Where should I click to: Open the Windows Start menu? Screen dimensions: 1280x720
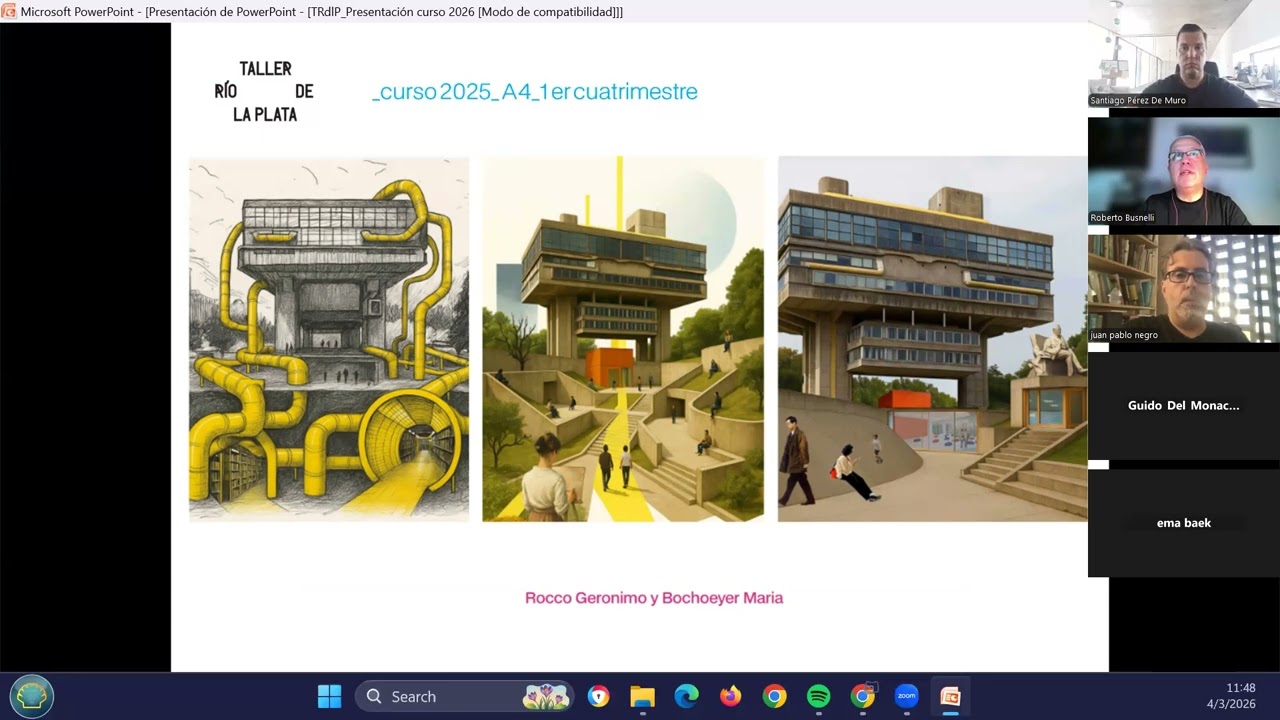coord(329,696)
